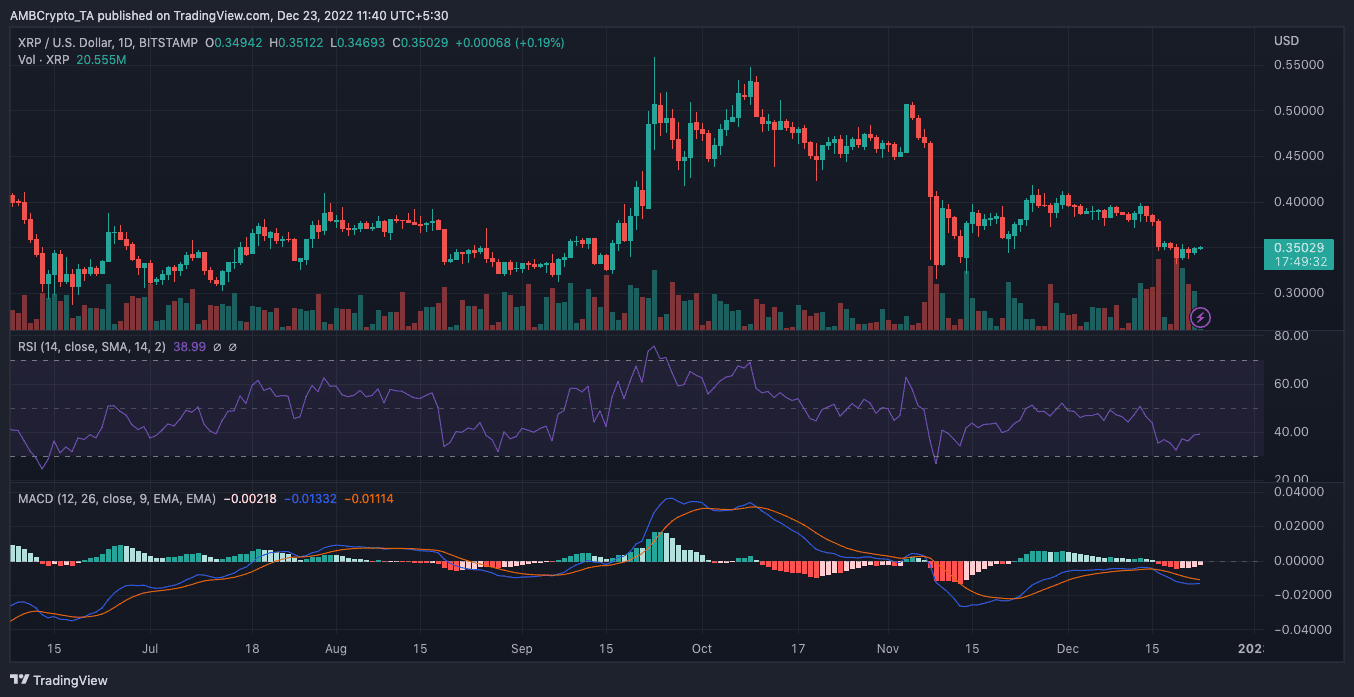Click the volume value 20.555M
This screenshot has height=697, width=1354.
pyautogui.click(x=101, y=60)
